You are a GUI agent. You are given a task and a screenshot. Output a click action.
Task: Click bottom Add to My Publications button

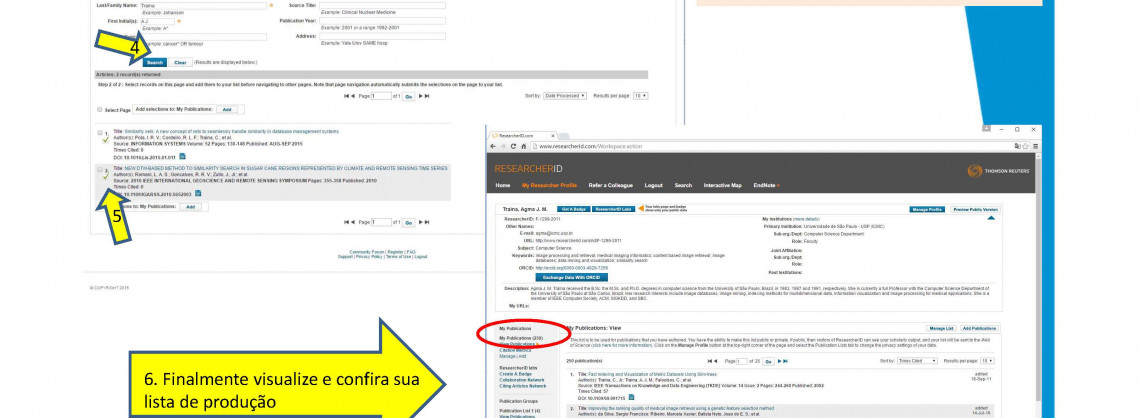click(190, 206)
